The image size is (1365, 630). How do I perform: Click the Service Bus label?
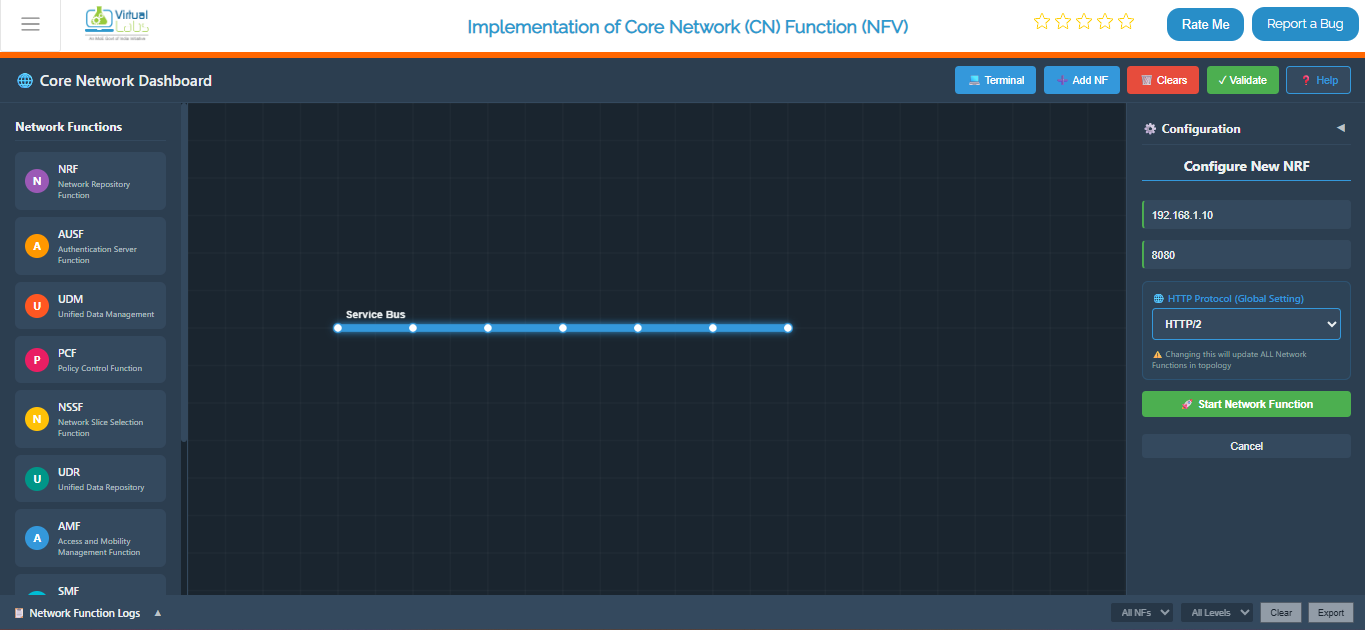point(376,314)
